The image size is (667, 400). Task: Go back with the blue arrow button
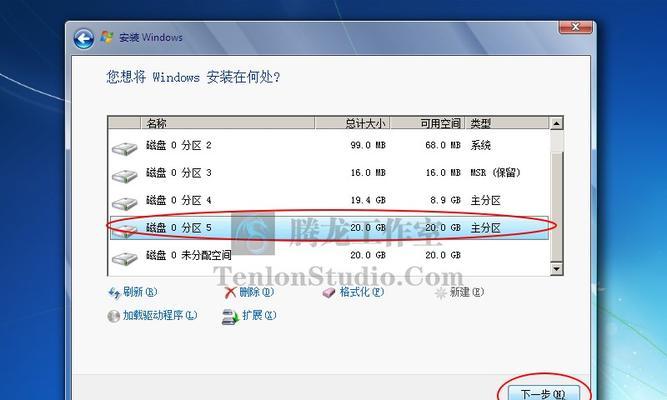83,39
